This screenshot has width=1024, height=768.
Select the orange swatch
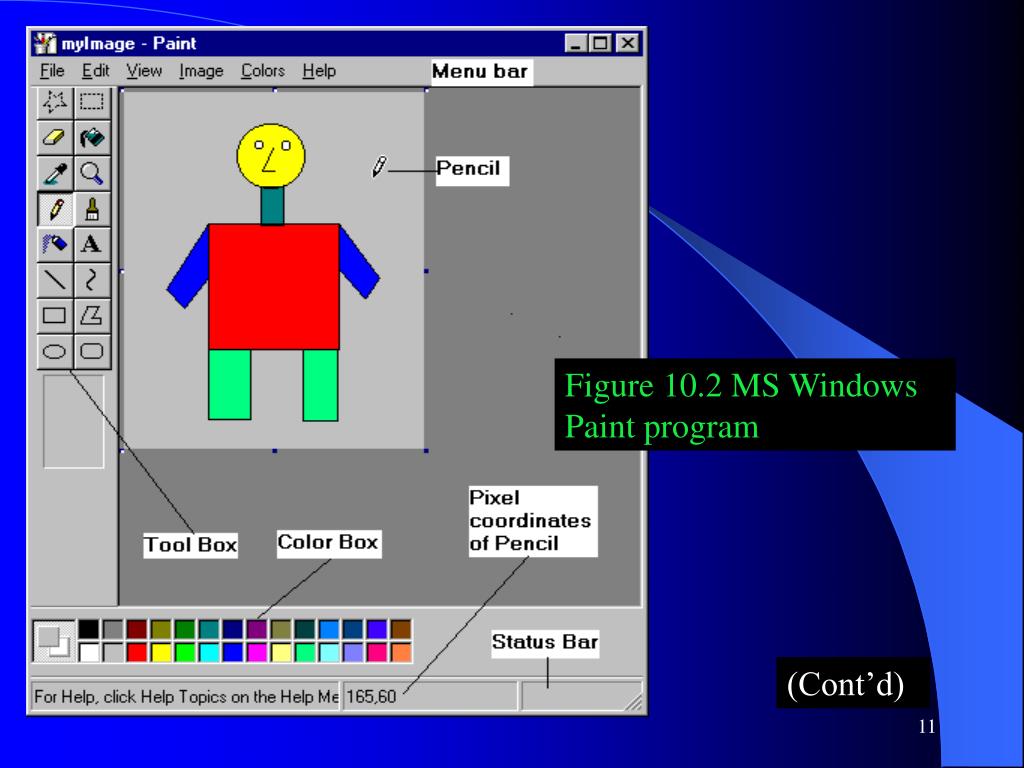401,652
